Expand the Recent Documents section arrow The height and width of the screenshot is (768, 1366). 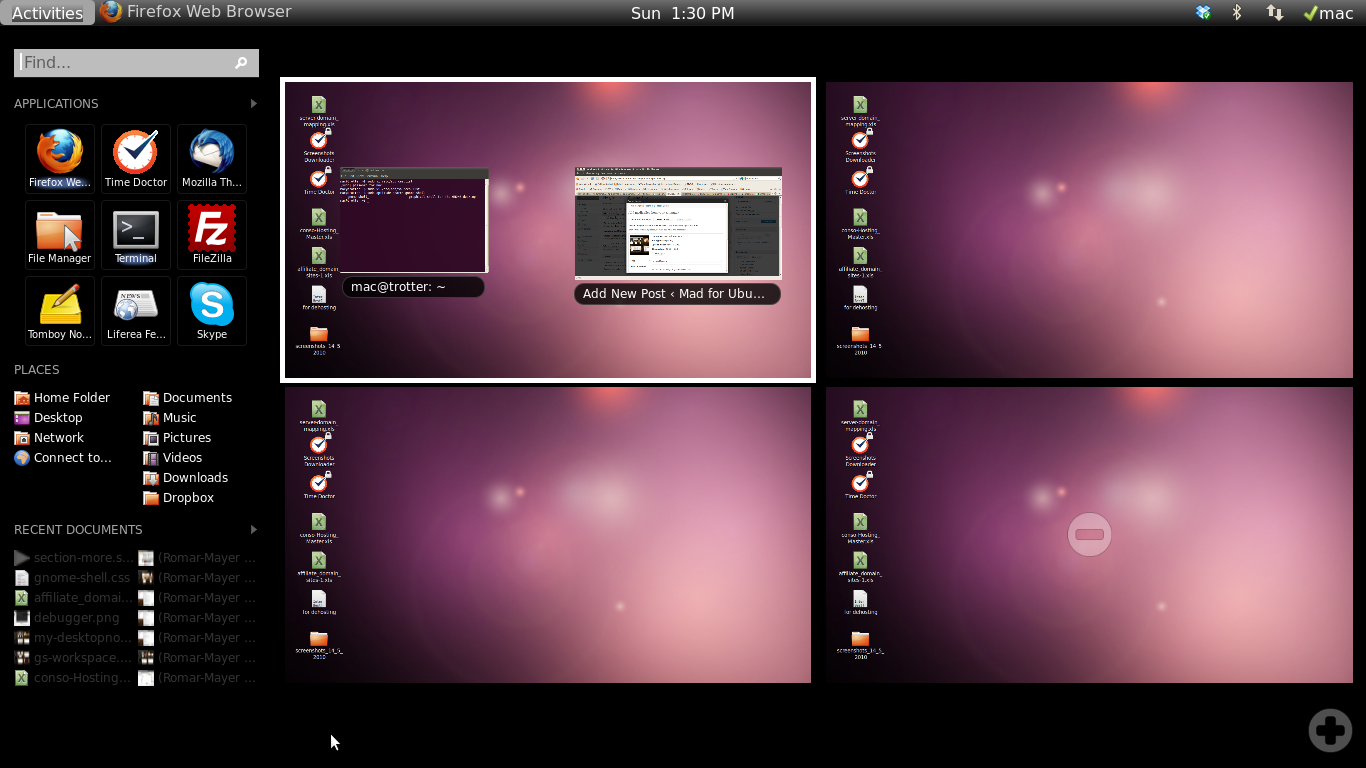(x=253, y=529)
